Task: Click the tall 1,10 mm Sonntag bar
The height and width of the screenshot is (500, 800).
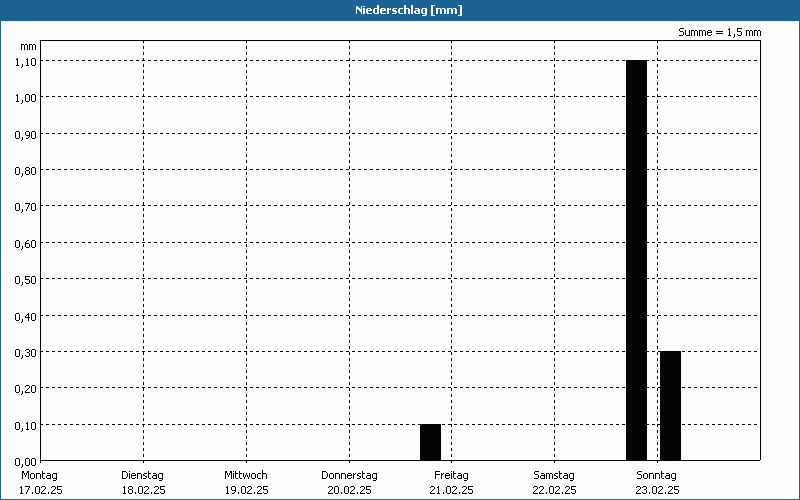Action: 636,260
